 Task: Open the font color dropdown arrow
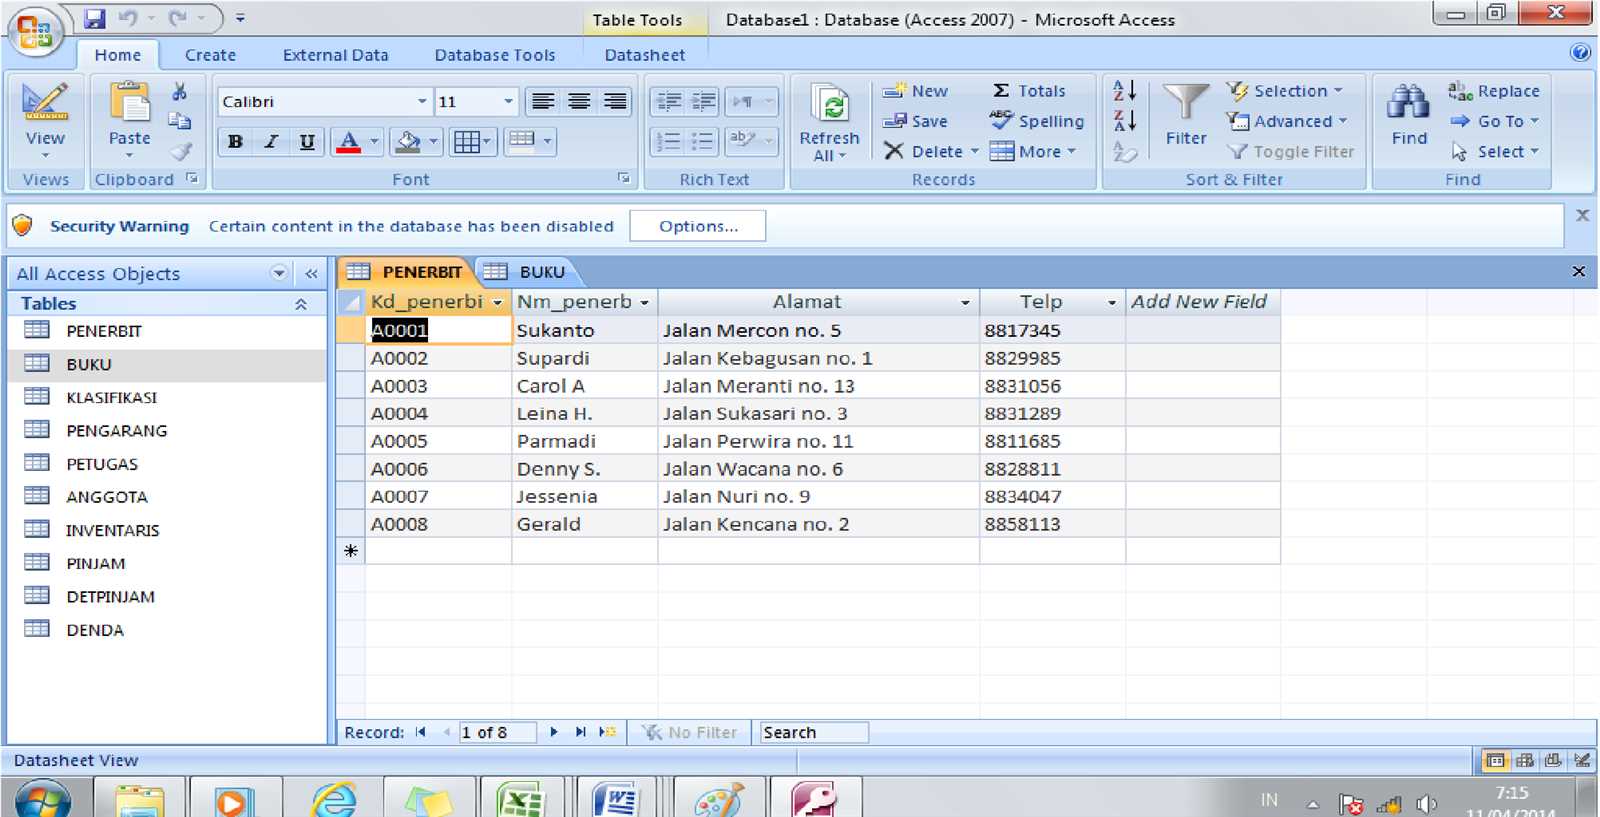pos(374,142)
